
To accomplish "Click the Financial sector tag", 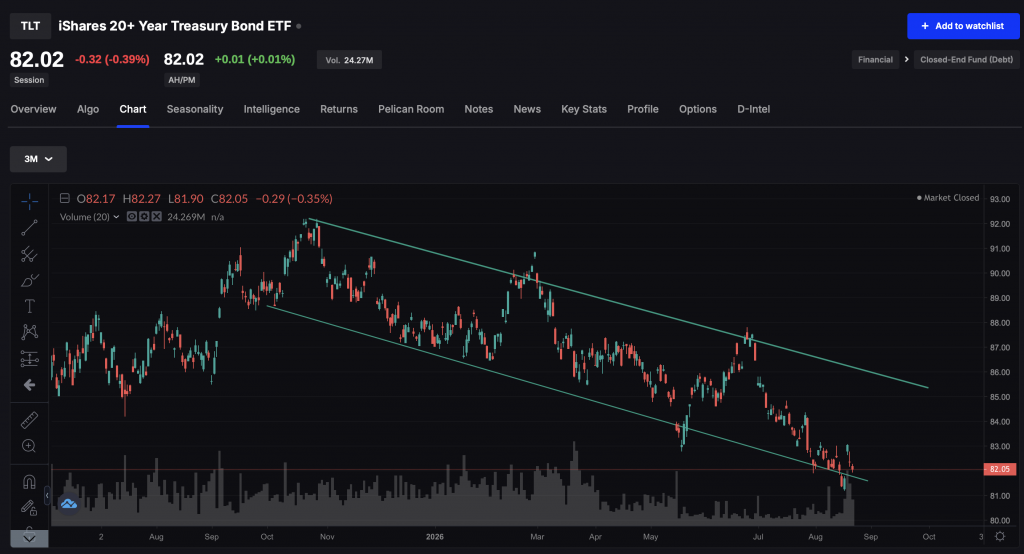I will point(875,59).
